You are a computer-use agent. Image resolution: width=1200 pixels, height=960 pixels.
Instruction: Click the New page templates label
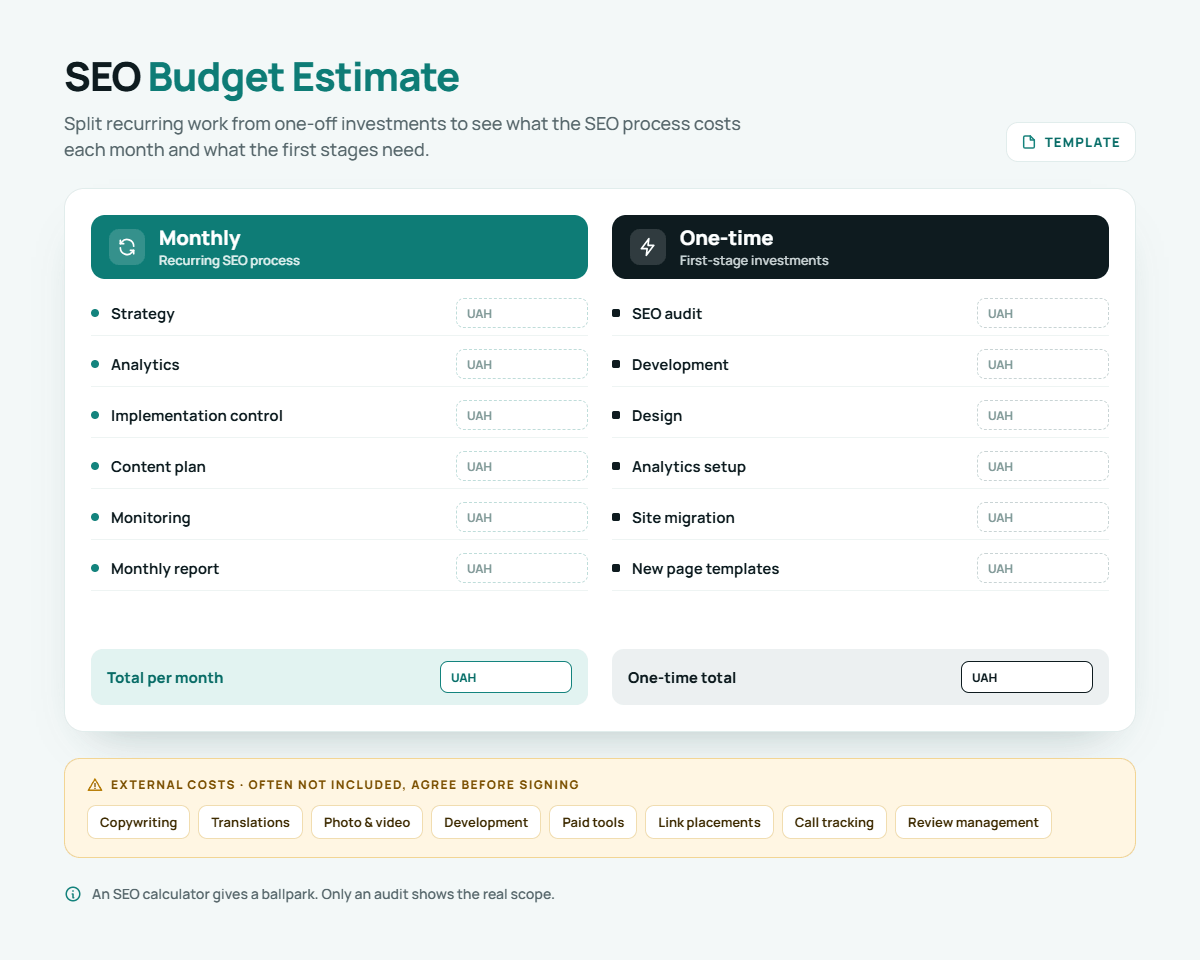[705, 568]
